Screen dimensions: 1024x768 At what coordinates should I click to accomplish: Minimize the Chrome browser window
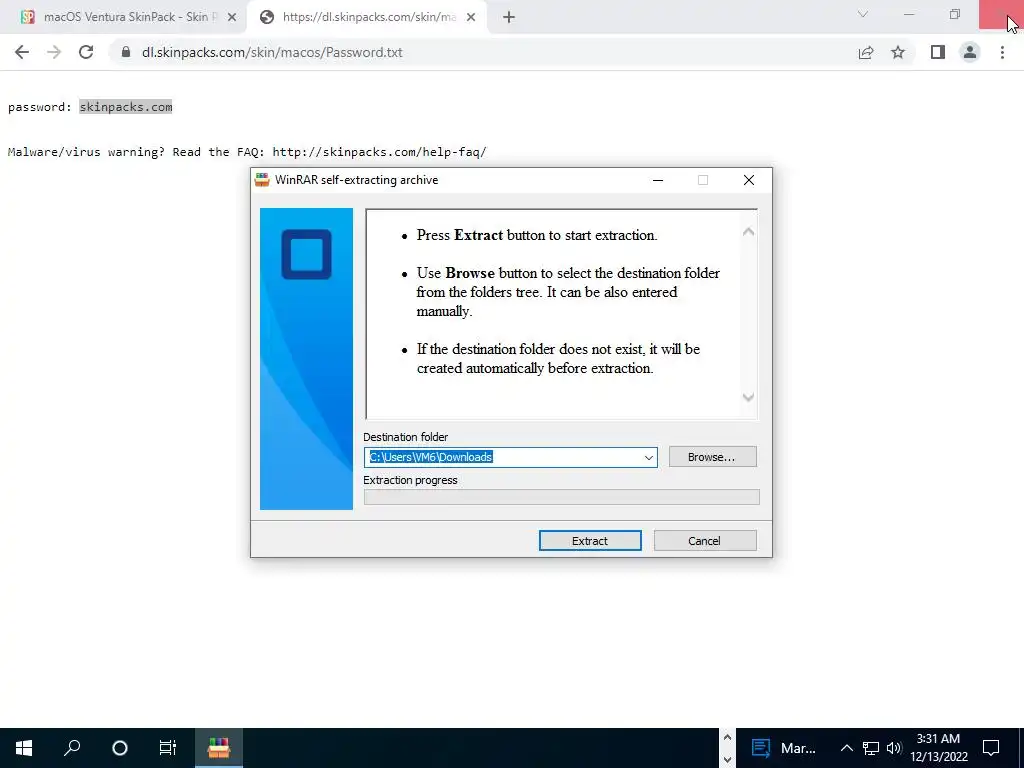(x=908, y=14)
